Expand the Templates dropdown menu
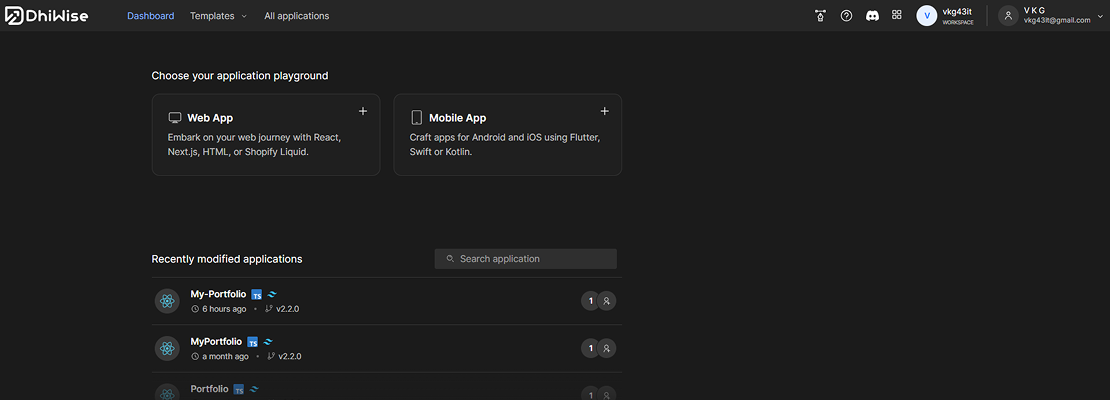Viewport: 1110px width, 400px height. [x=218, y=16]
